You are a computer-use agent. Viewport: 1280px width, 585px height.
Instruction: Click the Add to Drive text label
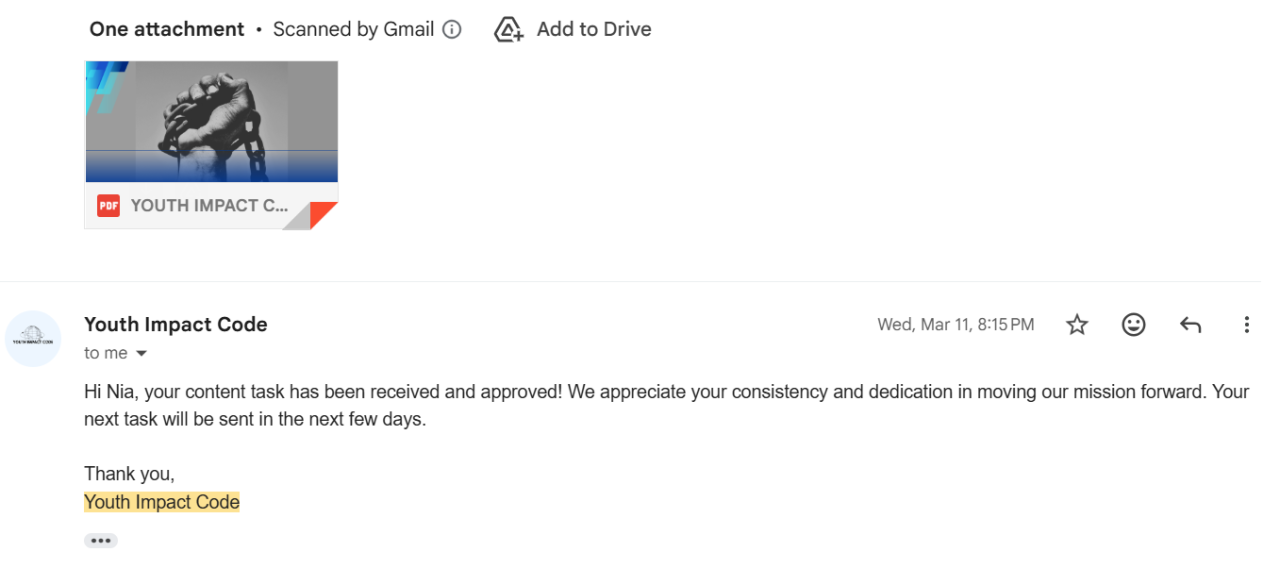594,30
